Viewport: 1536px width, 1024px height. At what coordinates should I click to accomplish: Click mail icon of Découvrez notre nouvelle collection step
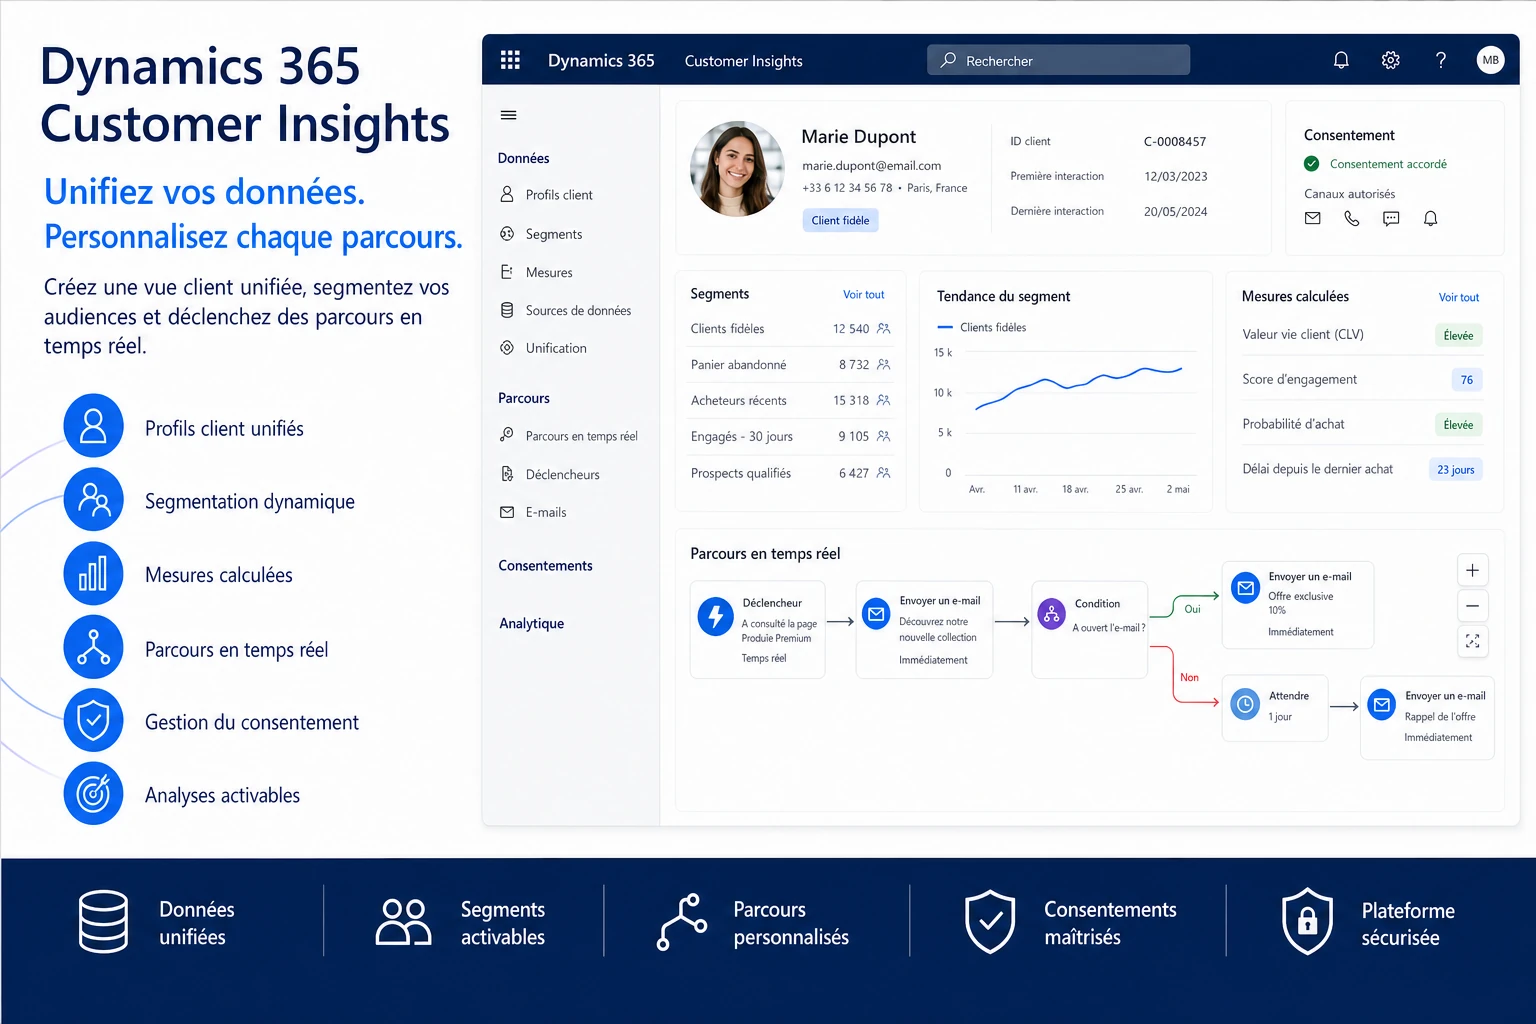pyautogui.click(x=876, y=613)
